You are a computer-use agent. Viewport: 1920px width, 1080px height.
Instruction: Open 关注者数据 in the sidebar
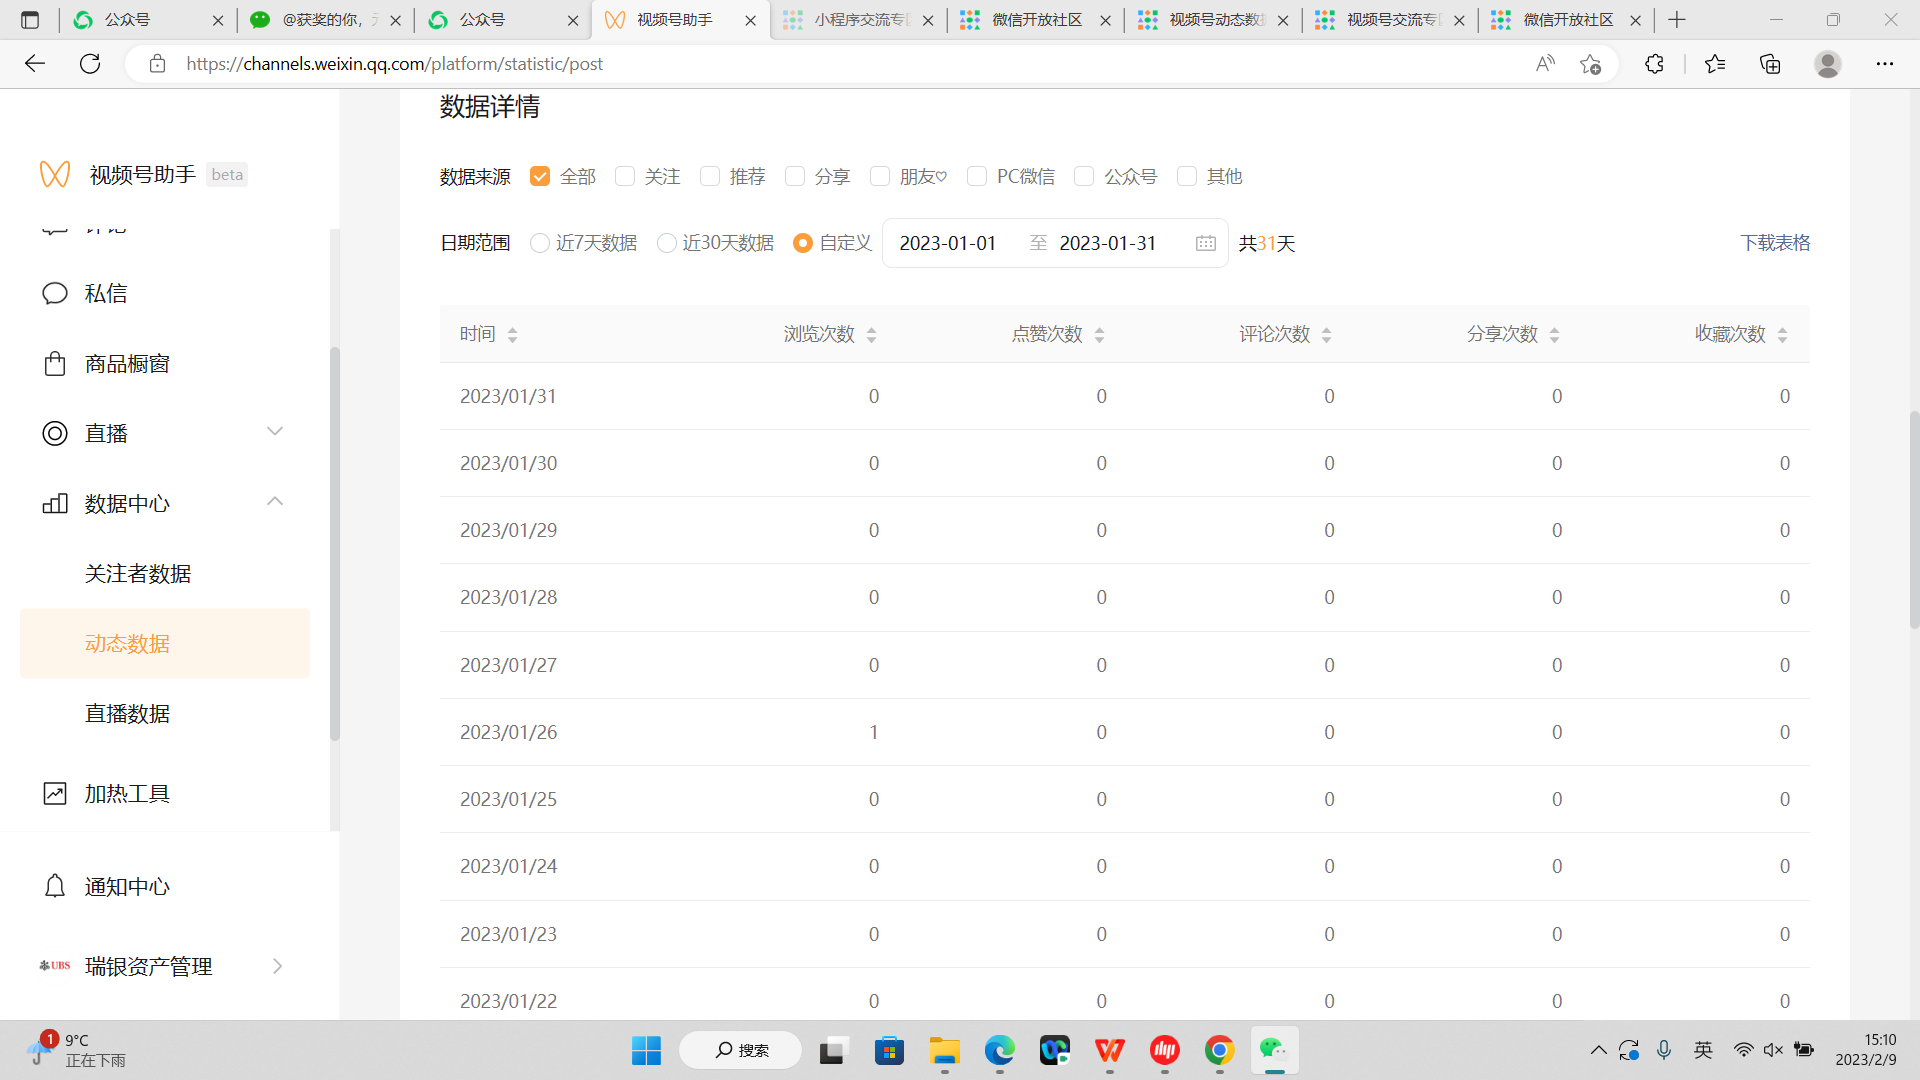click(138, 573)
